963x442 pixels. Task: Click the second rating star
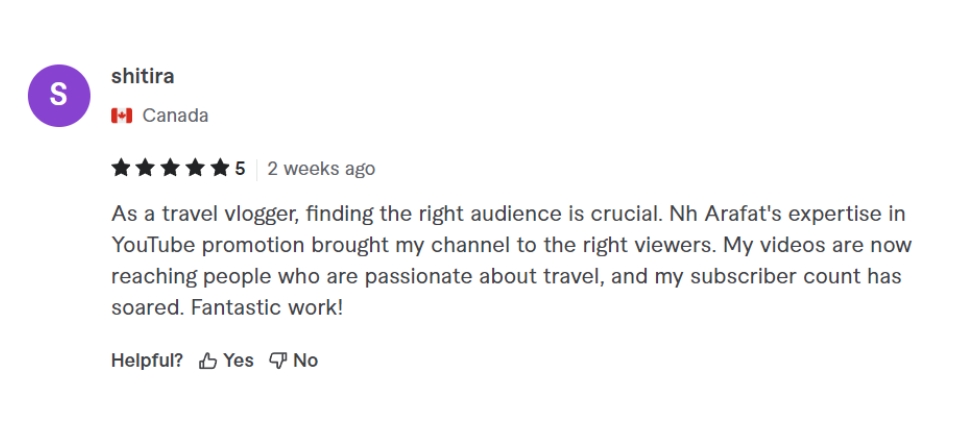pos(145,168)
